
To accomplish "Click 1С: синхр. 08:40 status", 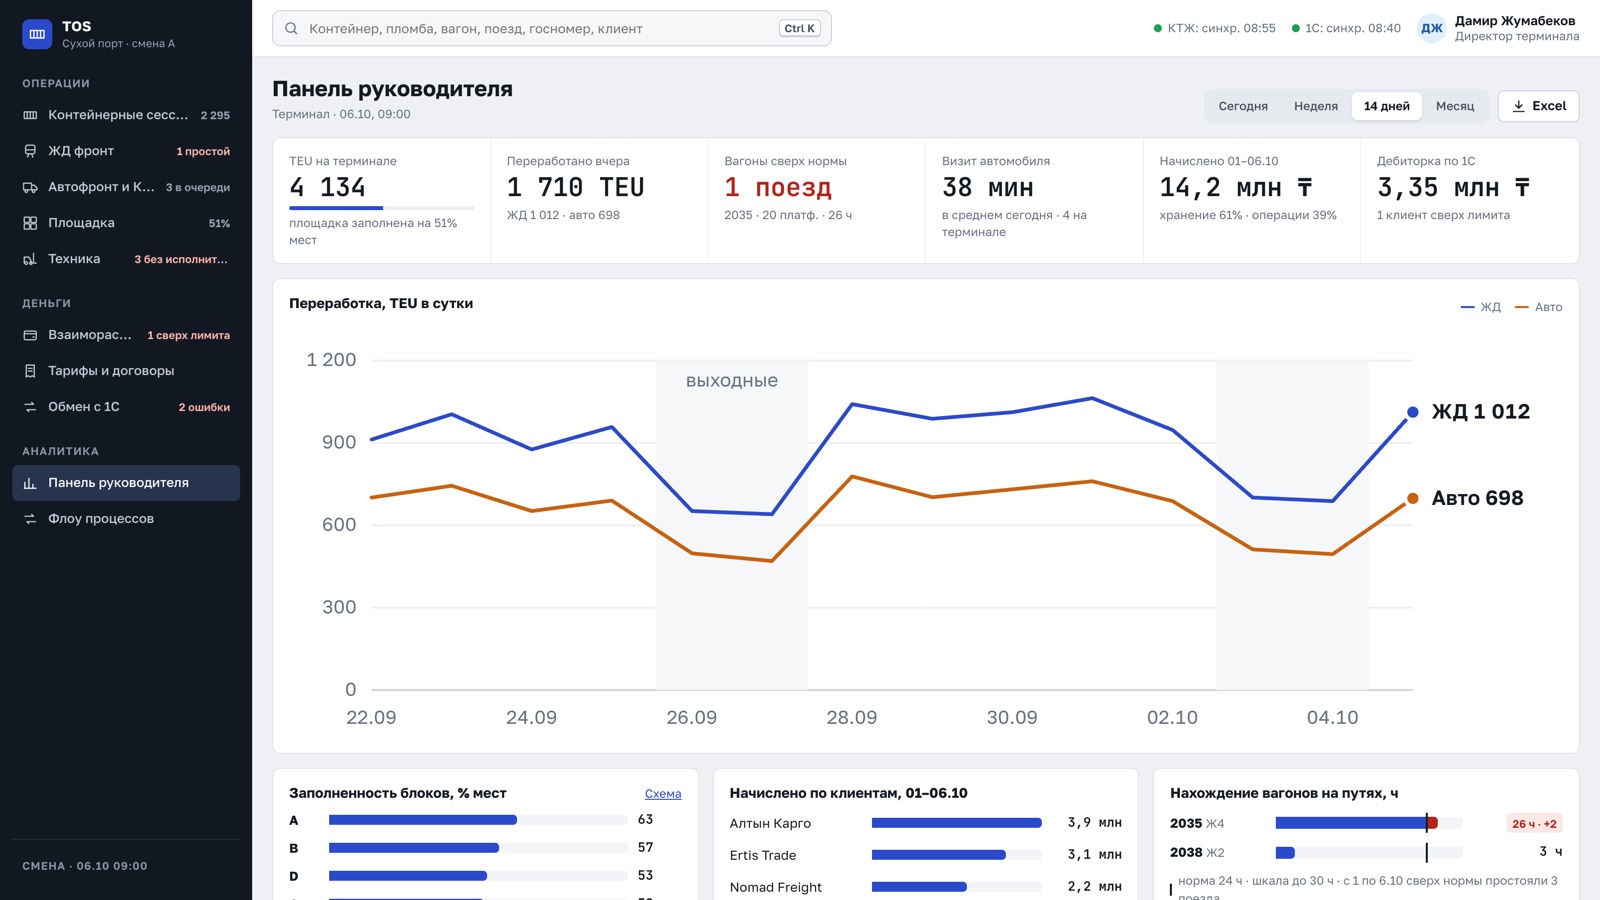I will coord(1346,29).
